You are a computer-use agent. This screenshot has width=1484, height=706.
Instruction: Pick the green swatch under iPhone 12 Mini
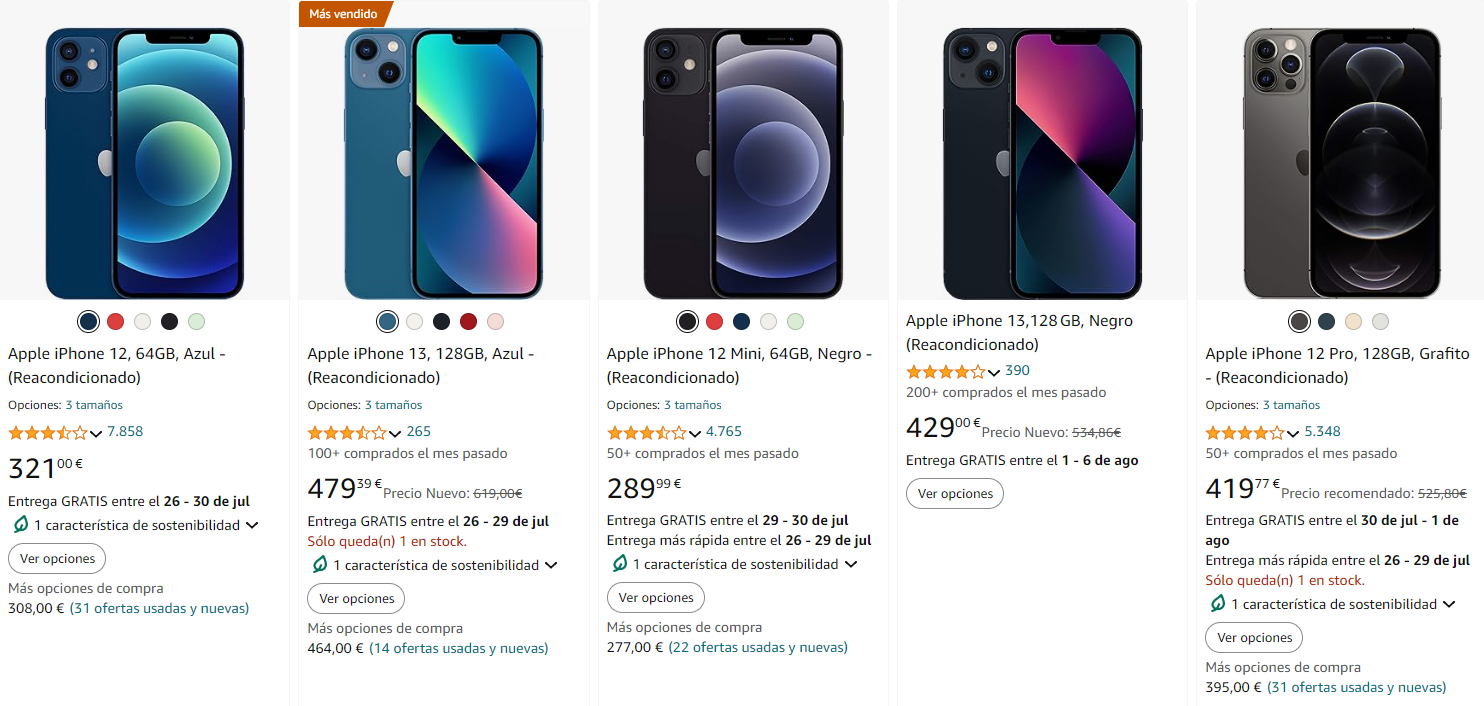795,321
